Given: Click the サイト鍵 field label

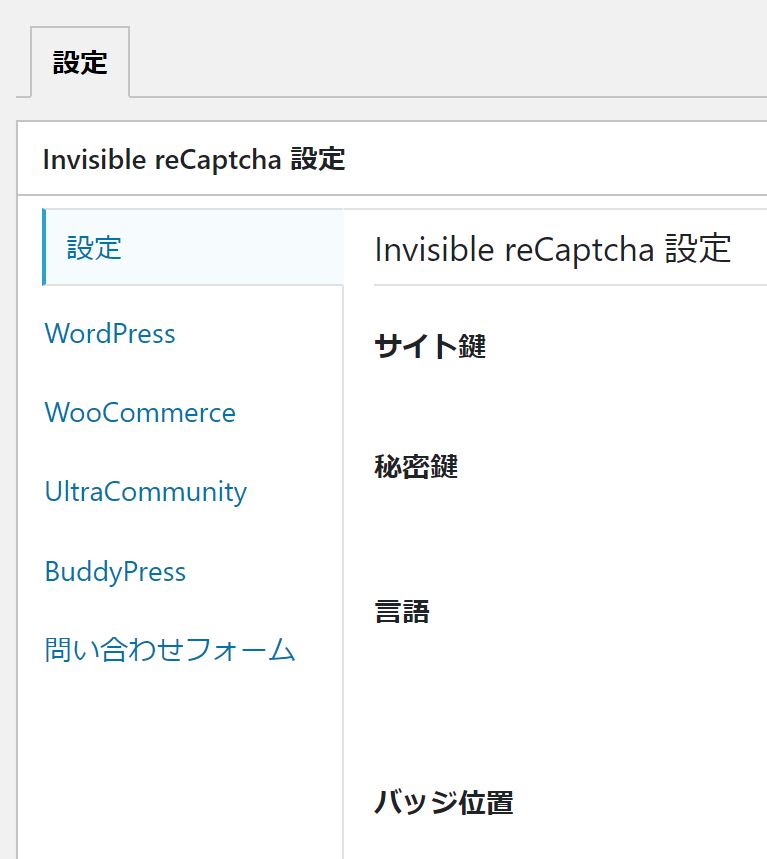Looking at the screenshot, I should coord(430,347).
